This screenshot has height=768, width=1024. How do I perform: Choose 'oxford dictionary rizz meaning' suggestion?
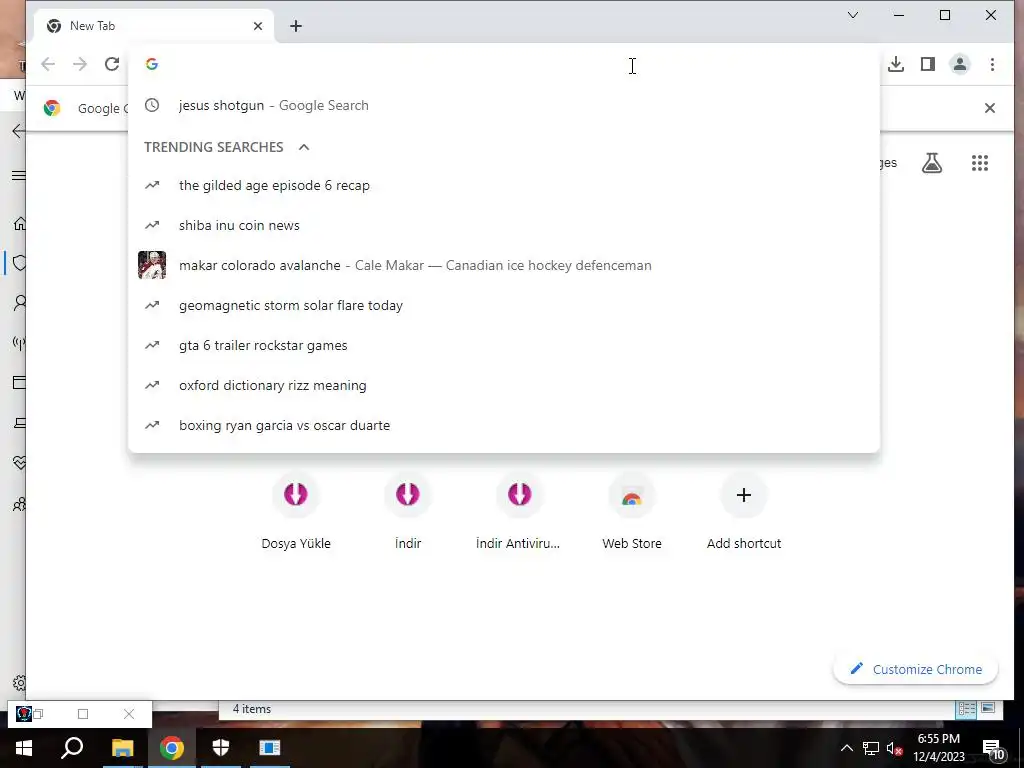(x=504, y=385)
